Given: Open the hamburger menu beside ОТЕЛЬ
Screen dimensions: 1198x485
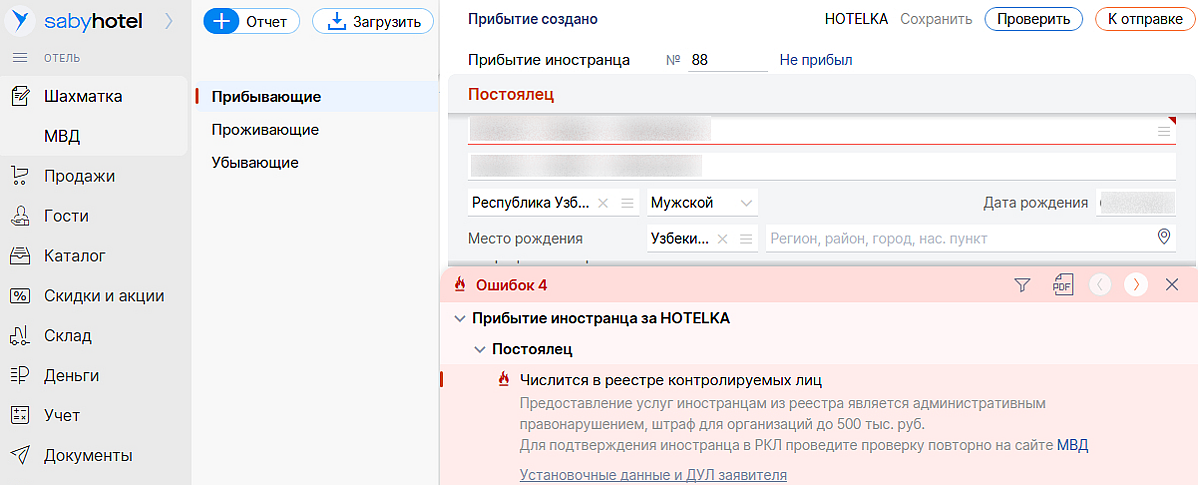Looking at the screenshot, I should (x=21, y=58).
